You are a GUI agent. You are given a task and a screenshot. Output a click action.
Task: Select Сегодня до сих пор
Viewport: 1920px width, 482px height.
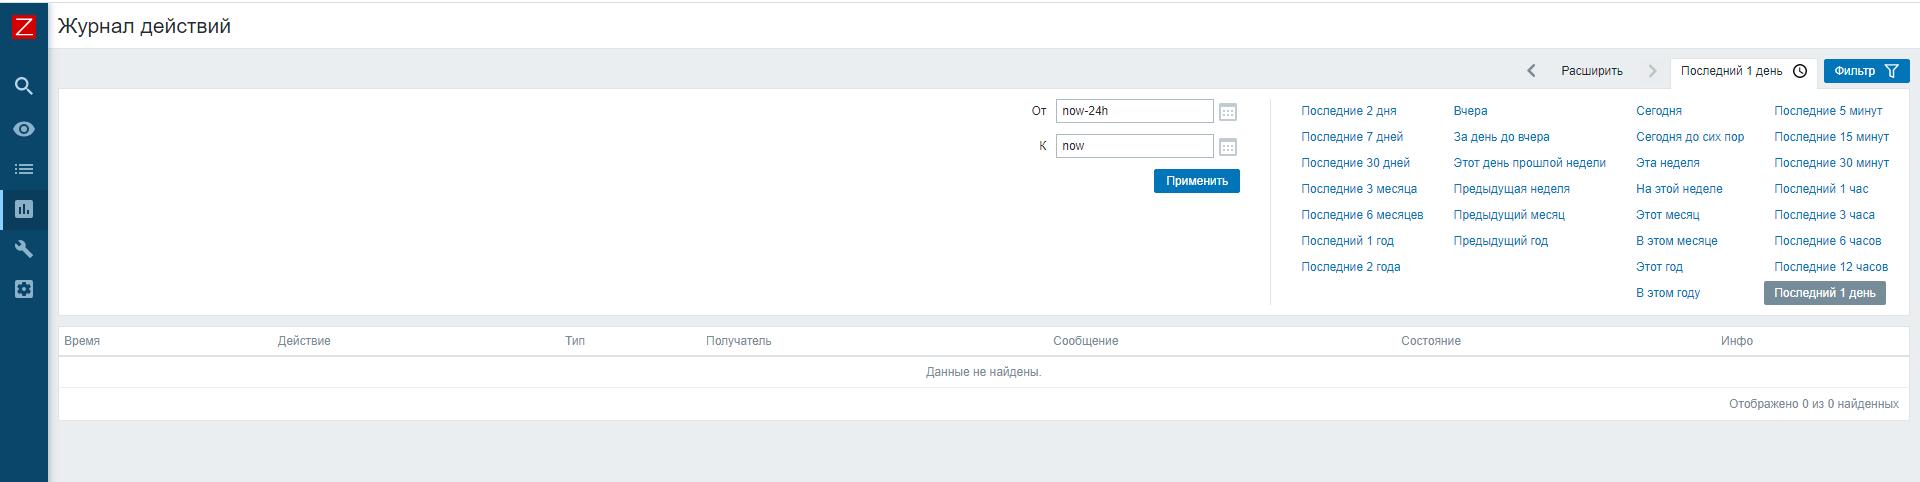pyautogui.click(x=1689, y=137)
